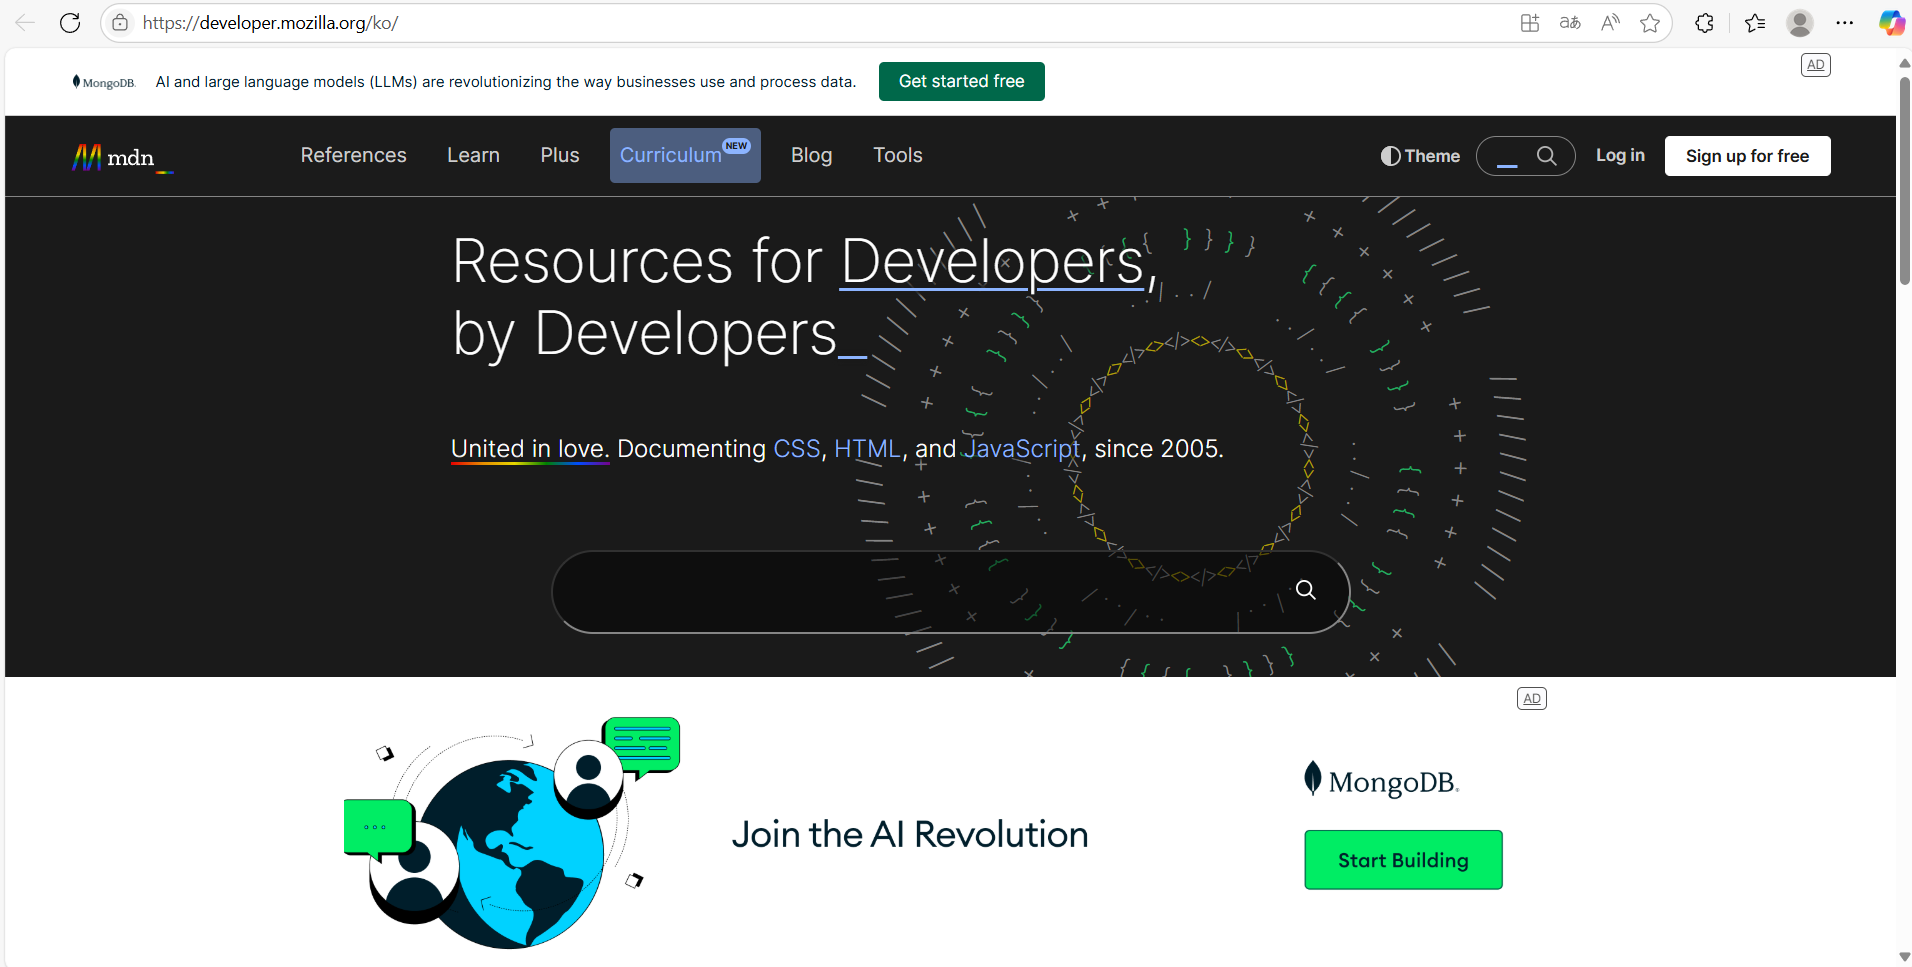Expand the Learn menu

(x=473, y=155)
